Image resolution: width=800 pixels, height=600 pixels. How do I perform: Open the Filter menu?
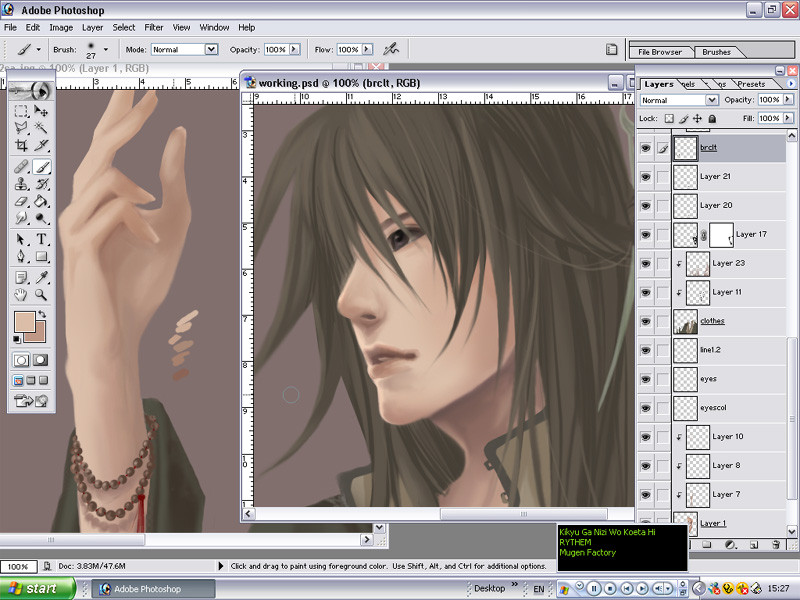(154, 28)
